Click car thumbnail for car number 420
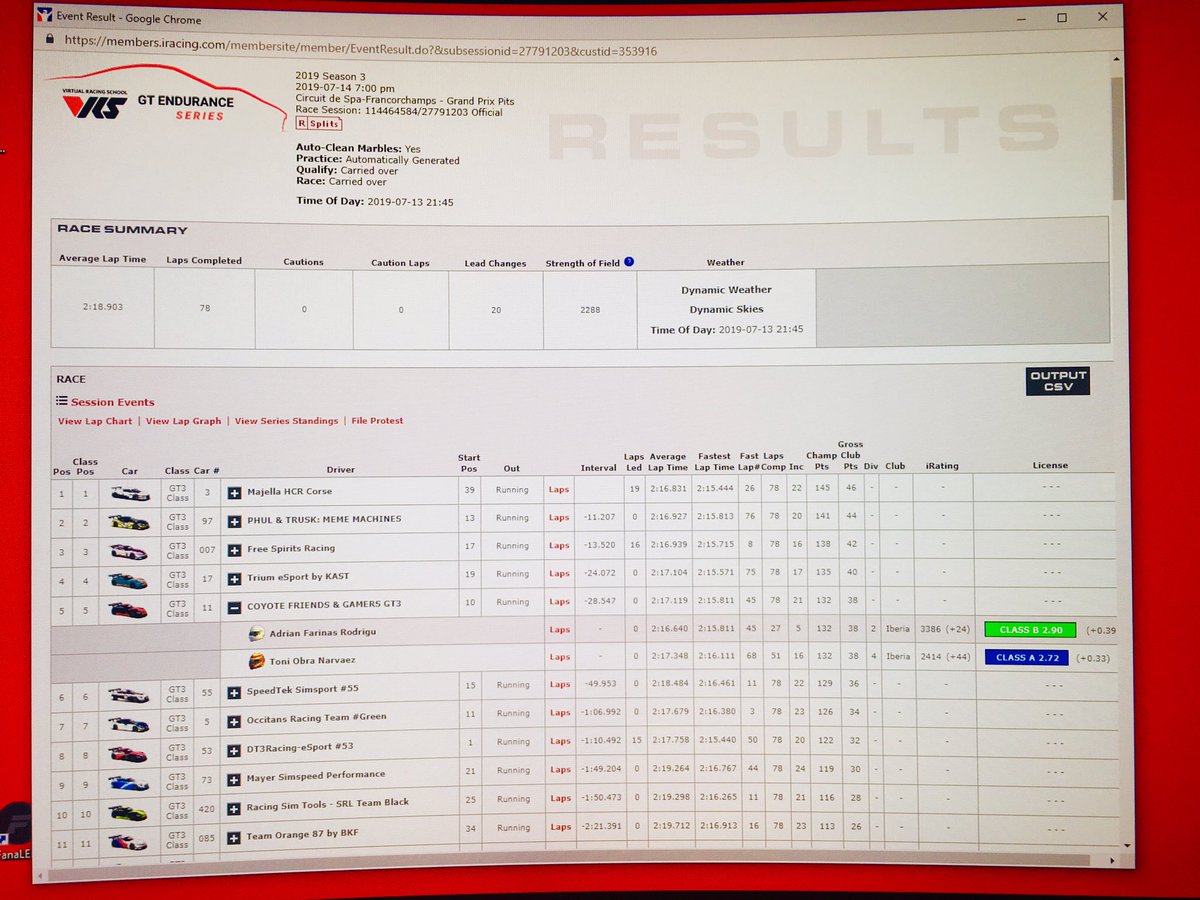 pos(128,812)
